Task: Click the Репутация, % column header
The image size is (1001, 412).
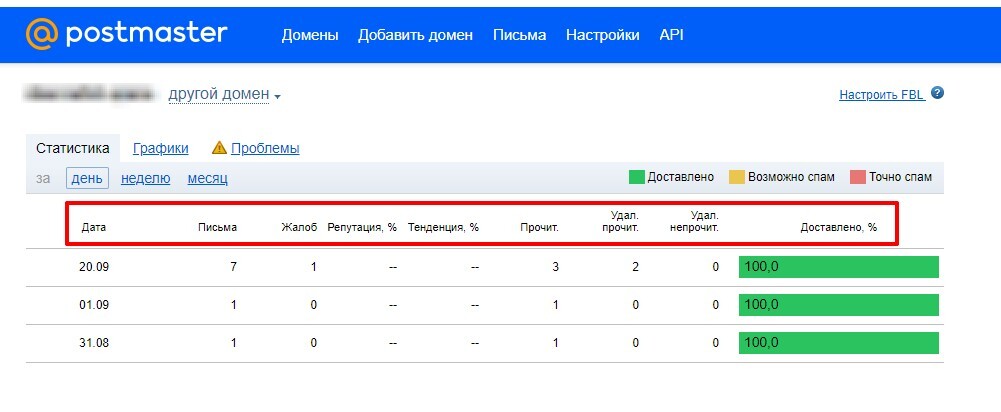Action: (x=362, y=227)
